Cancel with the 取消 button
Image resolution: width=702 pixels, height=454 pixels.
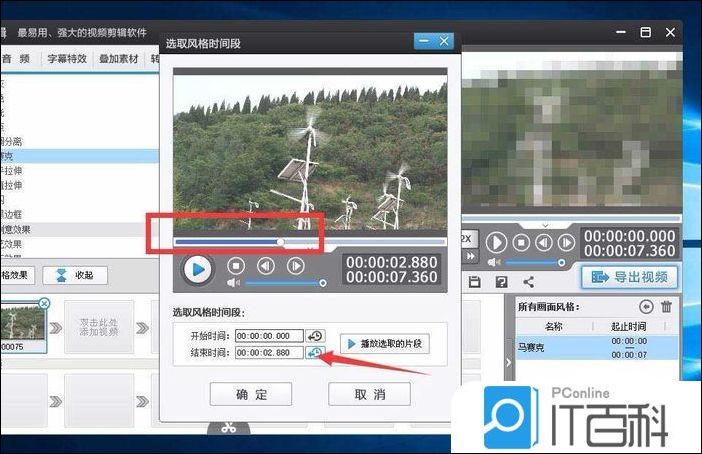point(369,394)
